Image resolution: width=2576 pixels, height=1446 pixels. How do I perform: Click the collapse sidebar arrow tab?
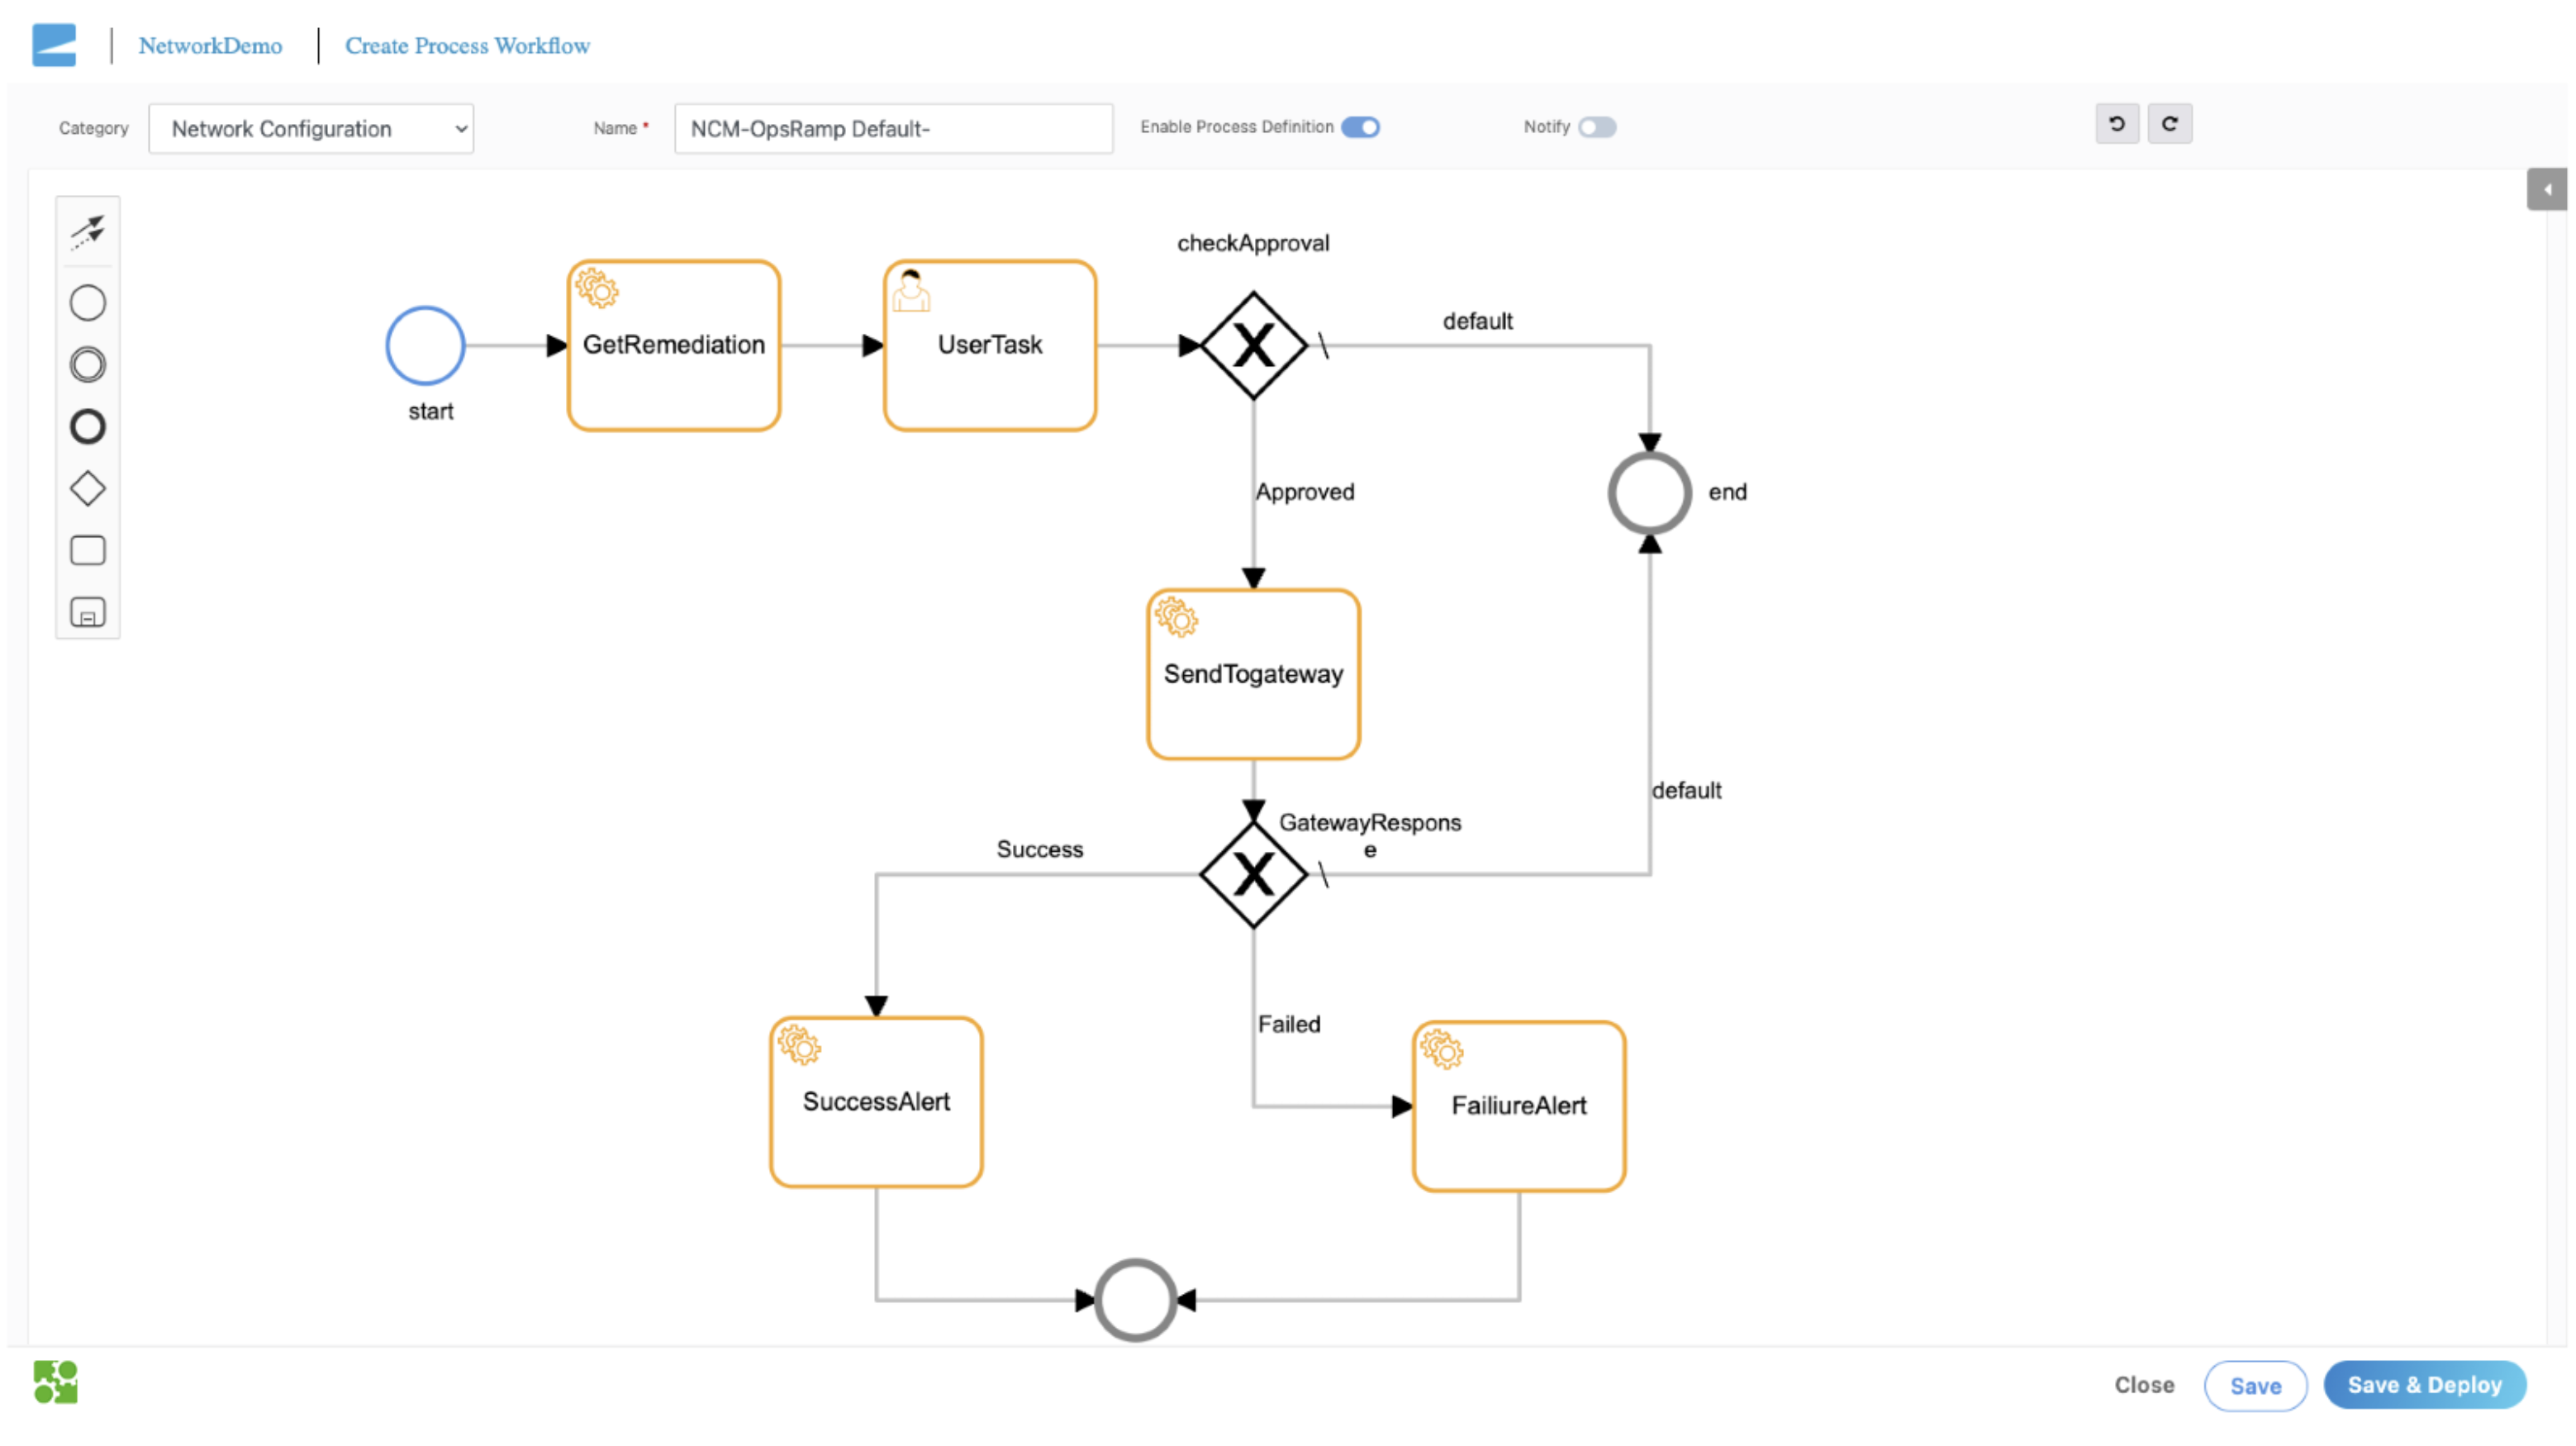pyautogui.click(x=2548, y=191)
